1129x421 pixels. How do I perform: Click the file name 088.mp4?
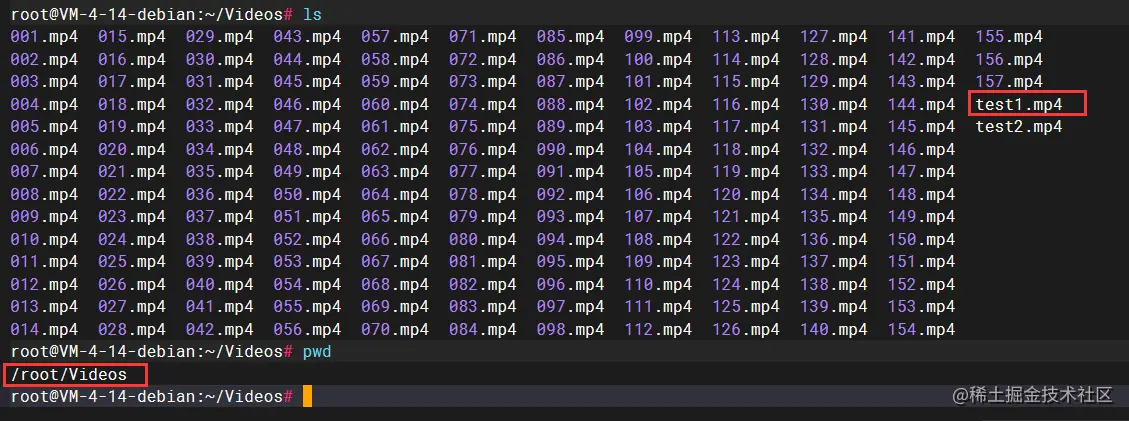click(x=570, y=105)
